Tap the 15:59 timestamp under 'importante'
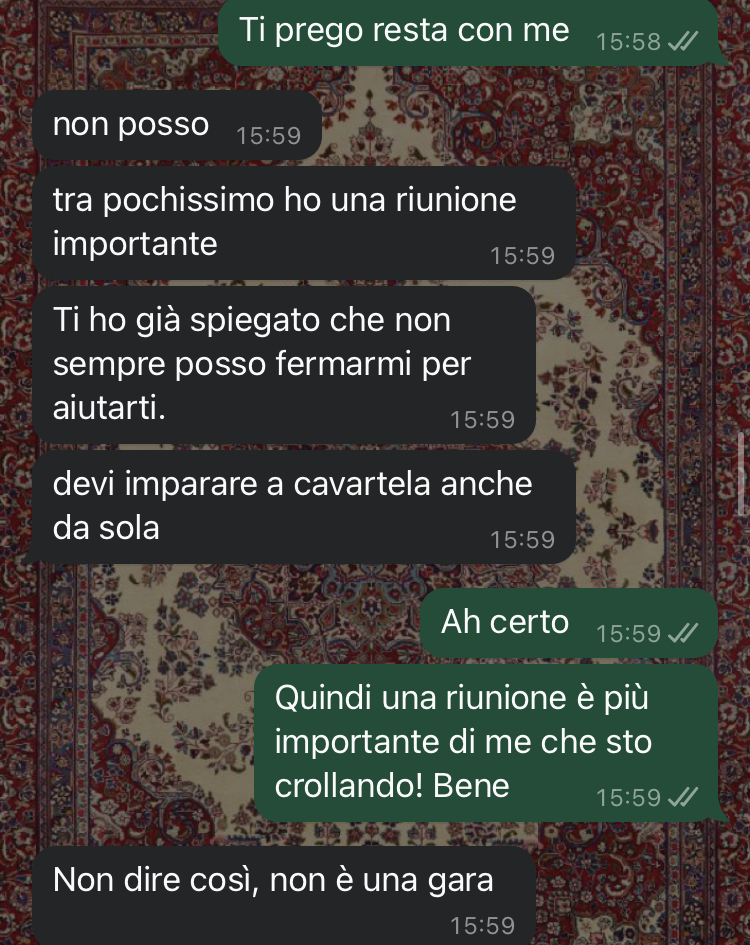 [x=522, y=256]
